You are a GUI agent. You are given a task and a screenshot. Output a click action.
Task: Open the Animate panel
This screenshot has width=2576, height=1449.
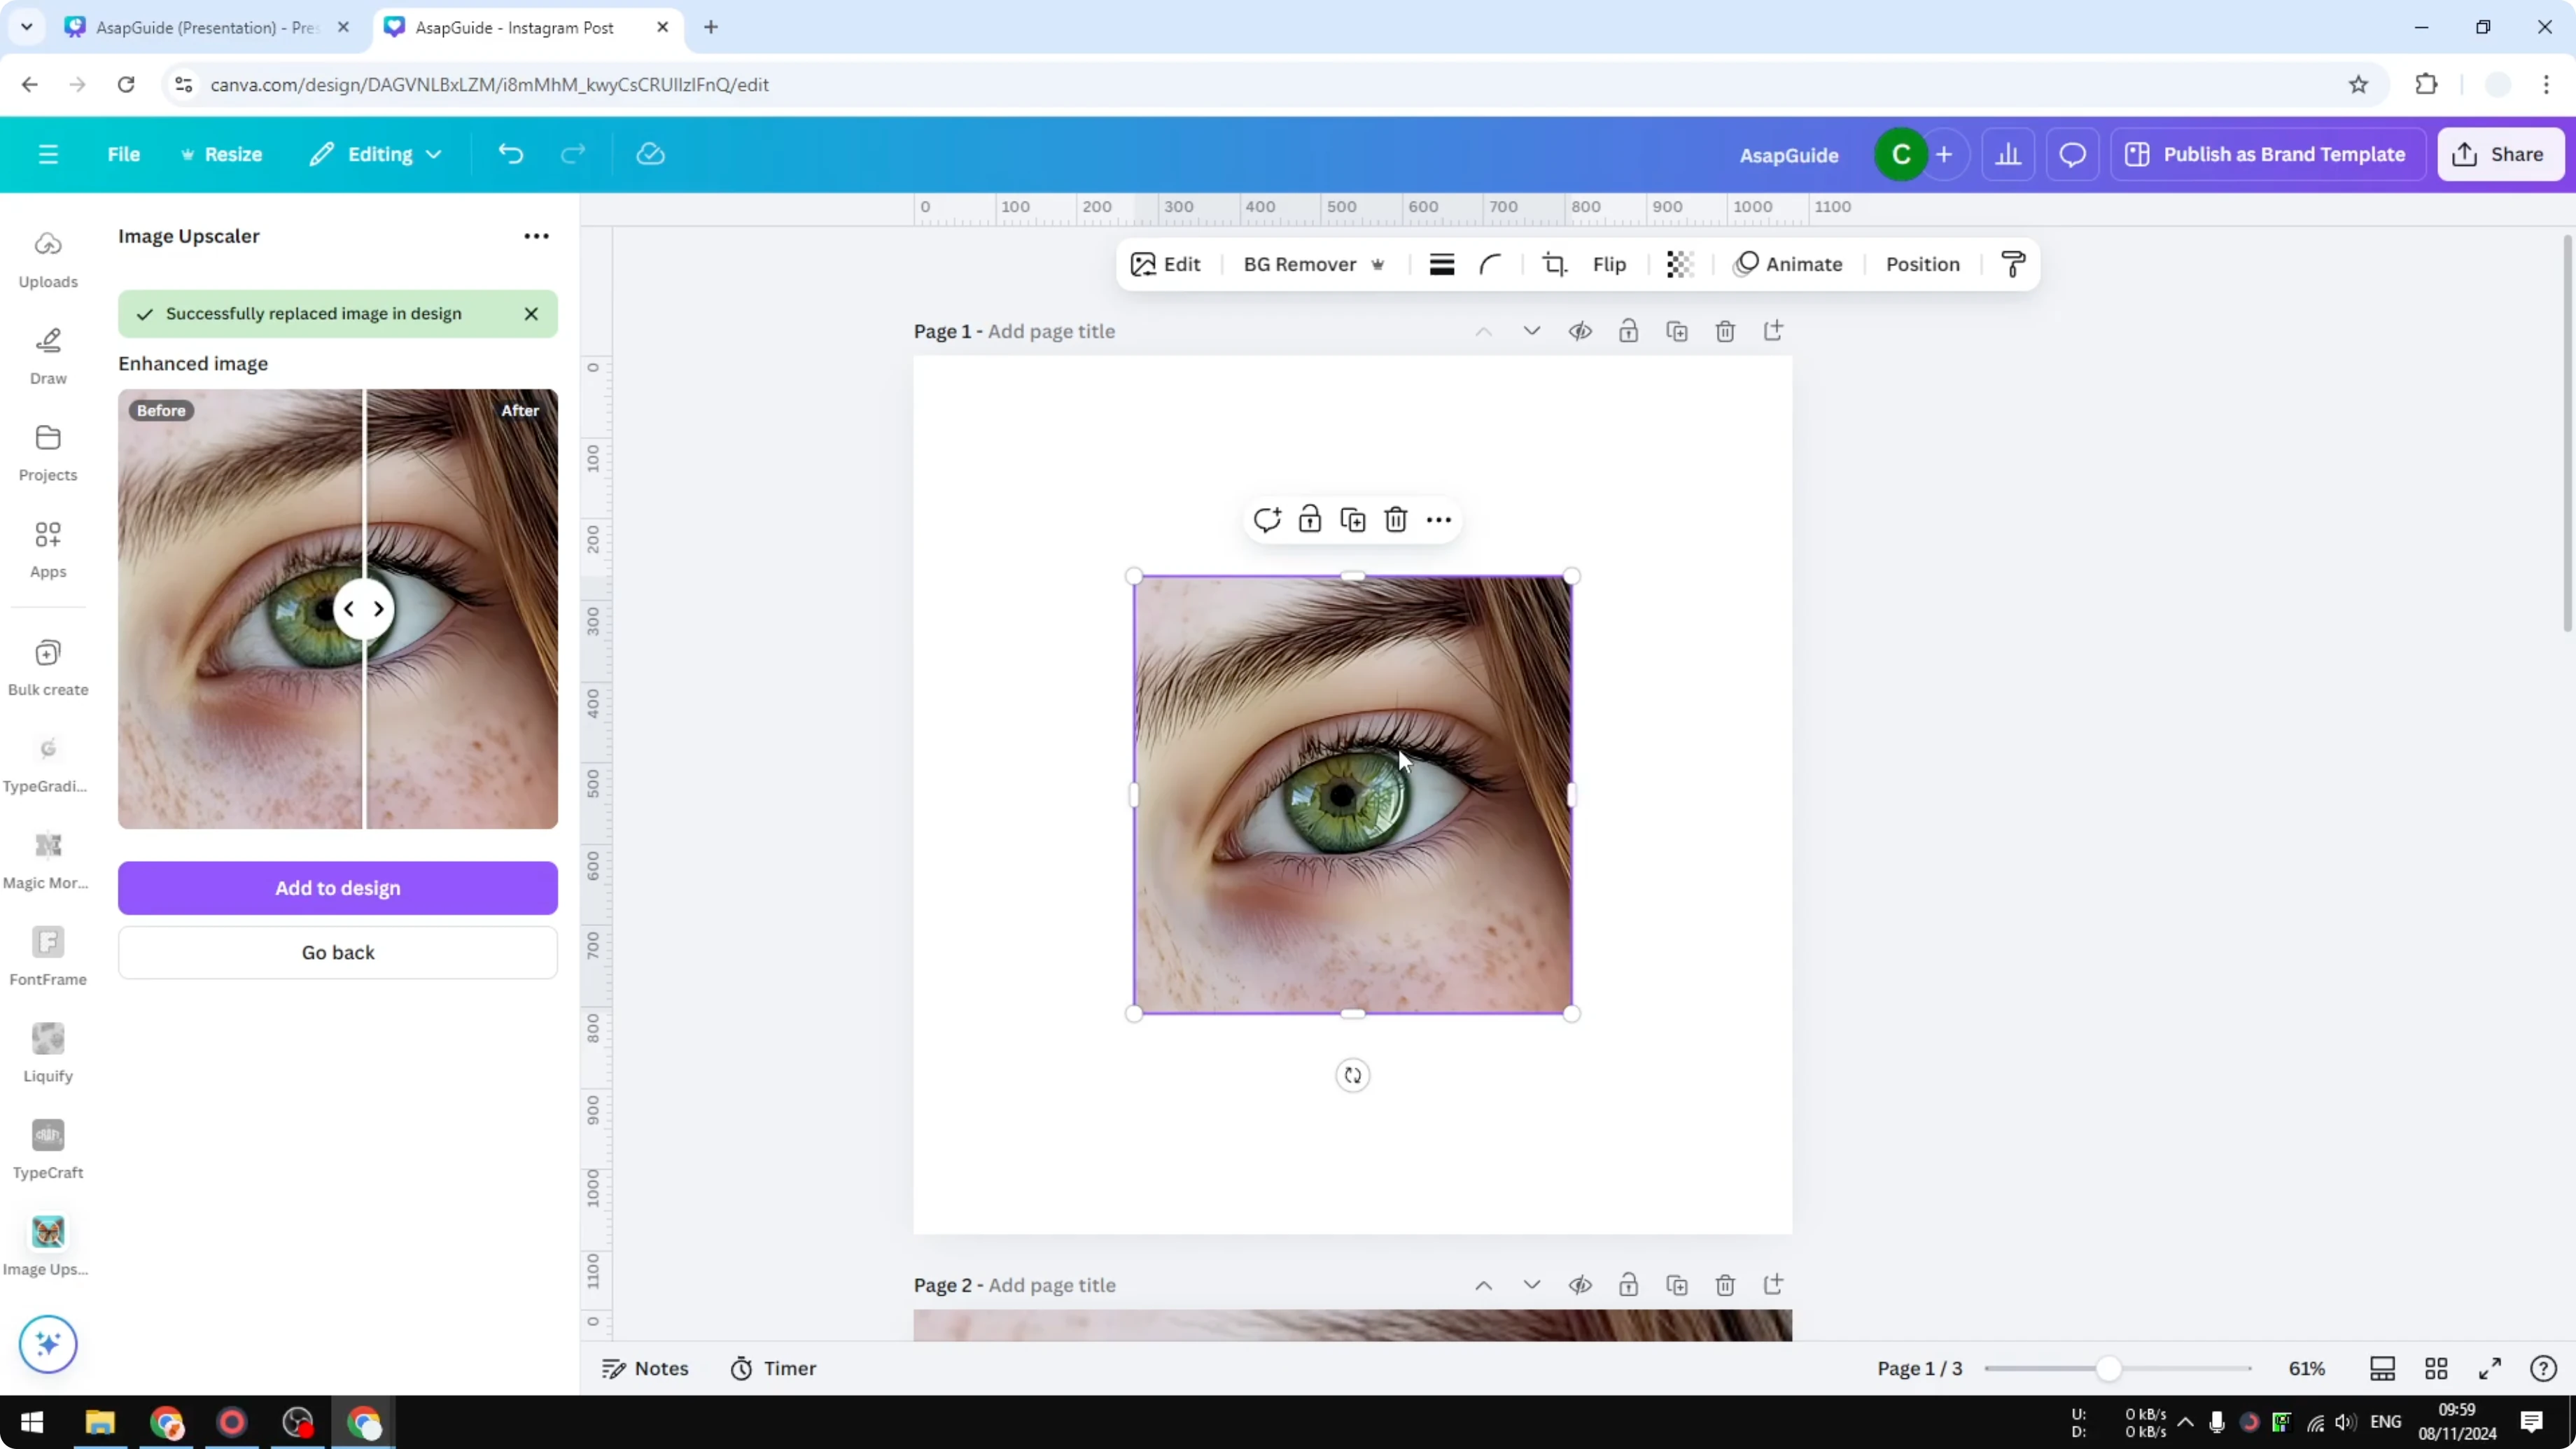(x=1789, y=264)
